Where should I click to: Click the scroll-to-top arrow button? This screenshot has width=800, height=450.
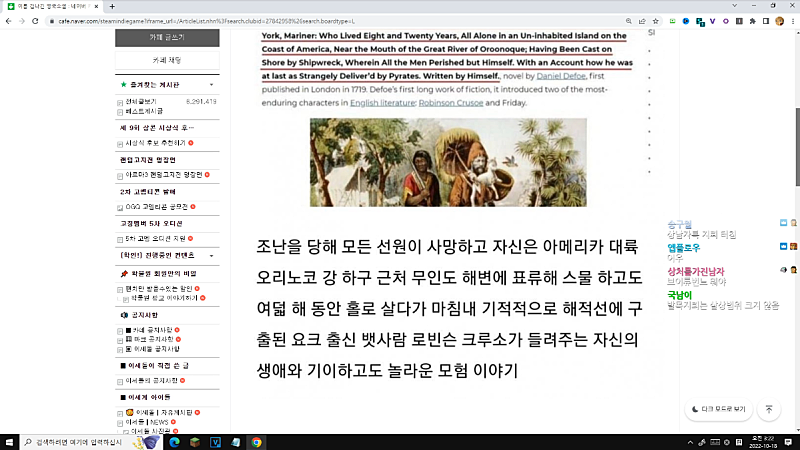tap(768, 409)
